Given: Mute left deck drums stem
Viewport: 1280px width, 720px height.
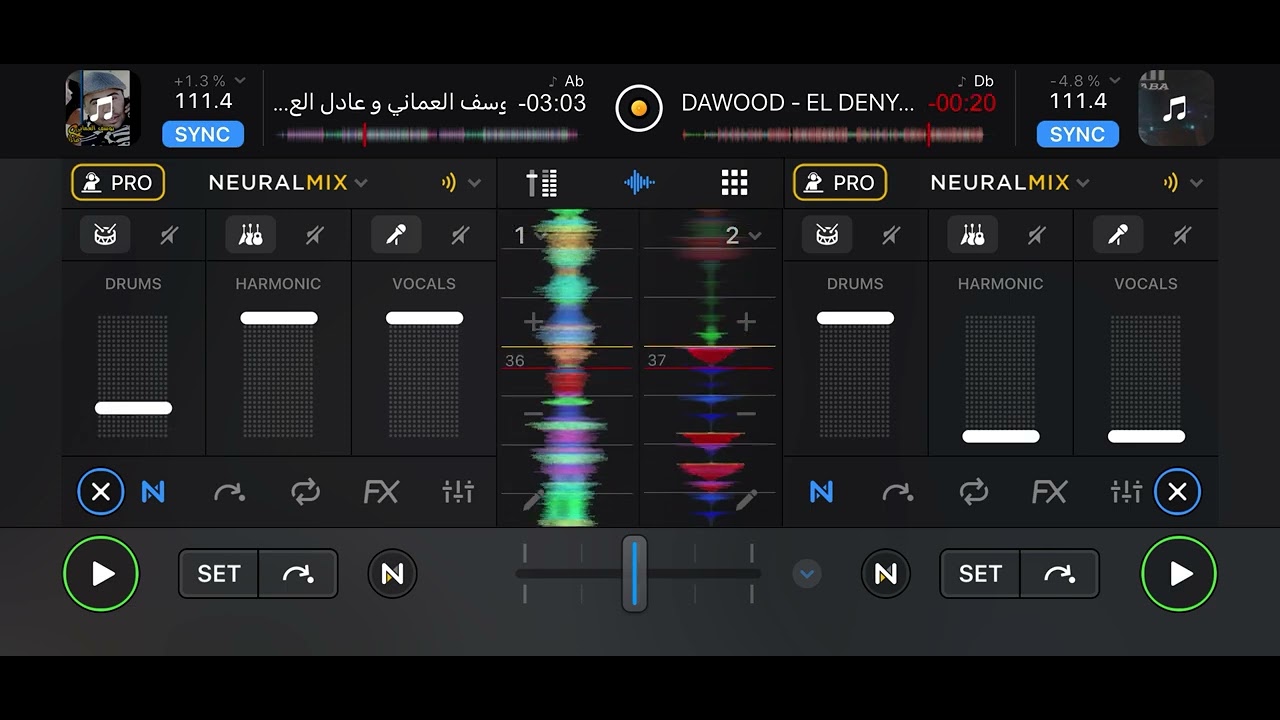Looking at the screenshot, I should click(169, 235).
